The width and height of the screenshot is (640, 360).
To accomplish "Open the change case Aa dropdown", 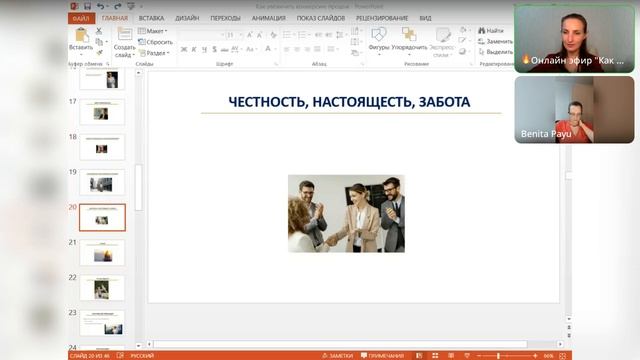I will (x=251, y=49).
